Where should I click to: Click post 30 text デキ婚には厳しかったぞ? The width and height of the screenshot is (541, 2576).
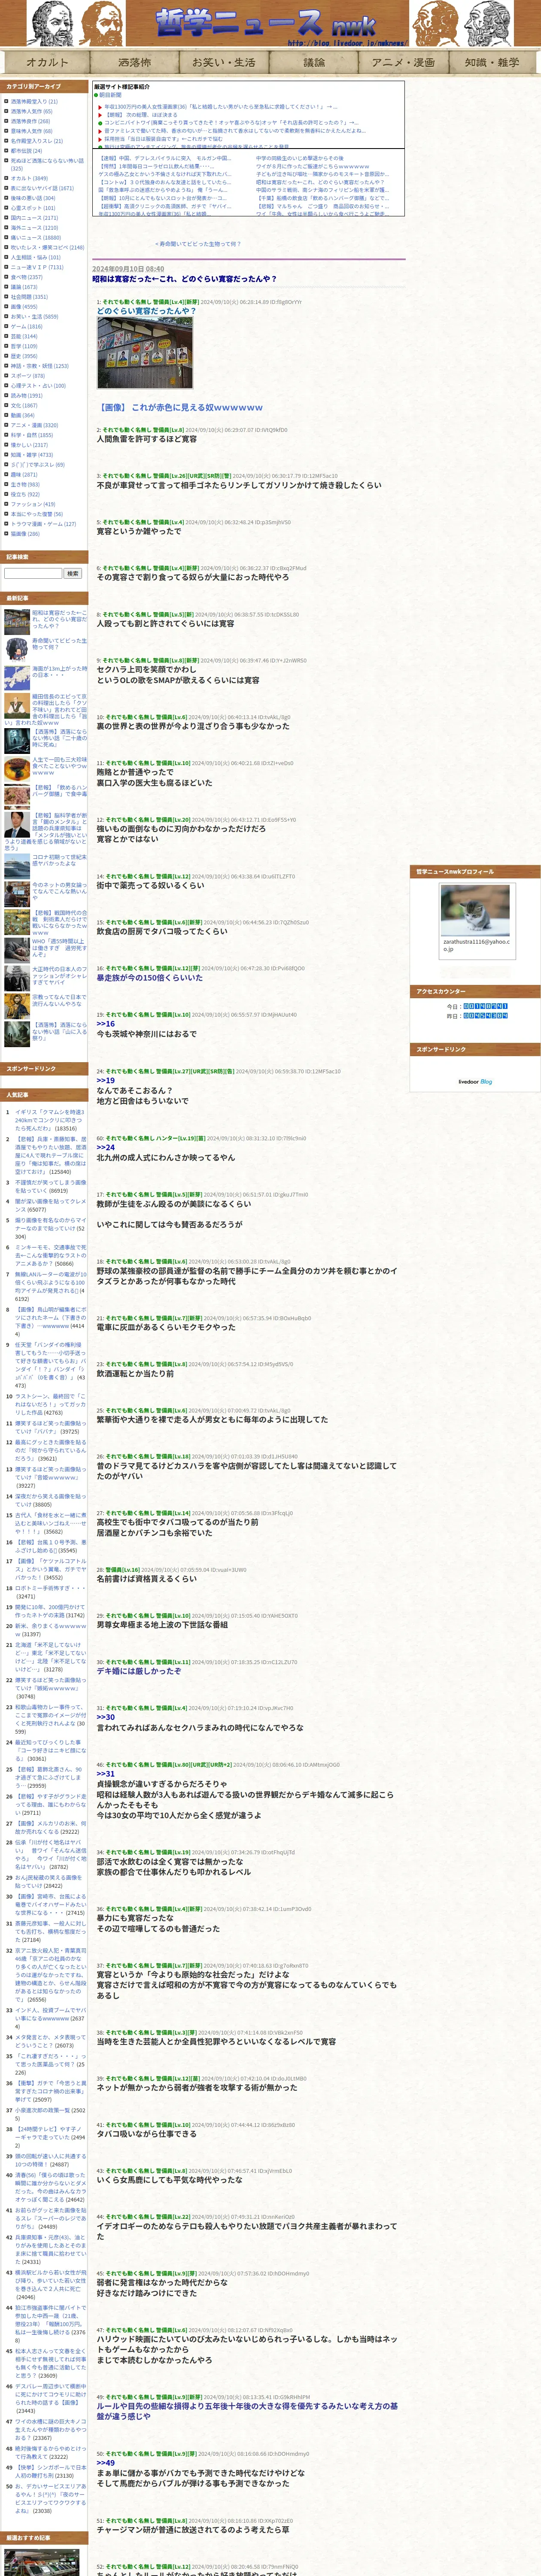coord(139,1670)
